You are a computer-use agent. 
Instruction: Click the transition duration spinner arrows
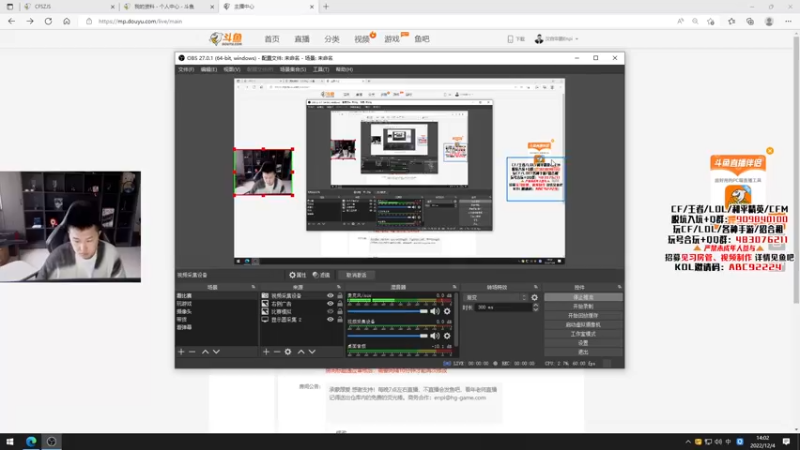[x=535, y=307]
